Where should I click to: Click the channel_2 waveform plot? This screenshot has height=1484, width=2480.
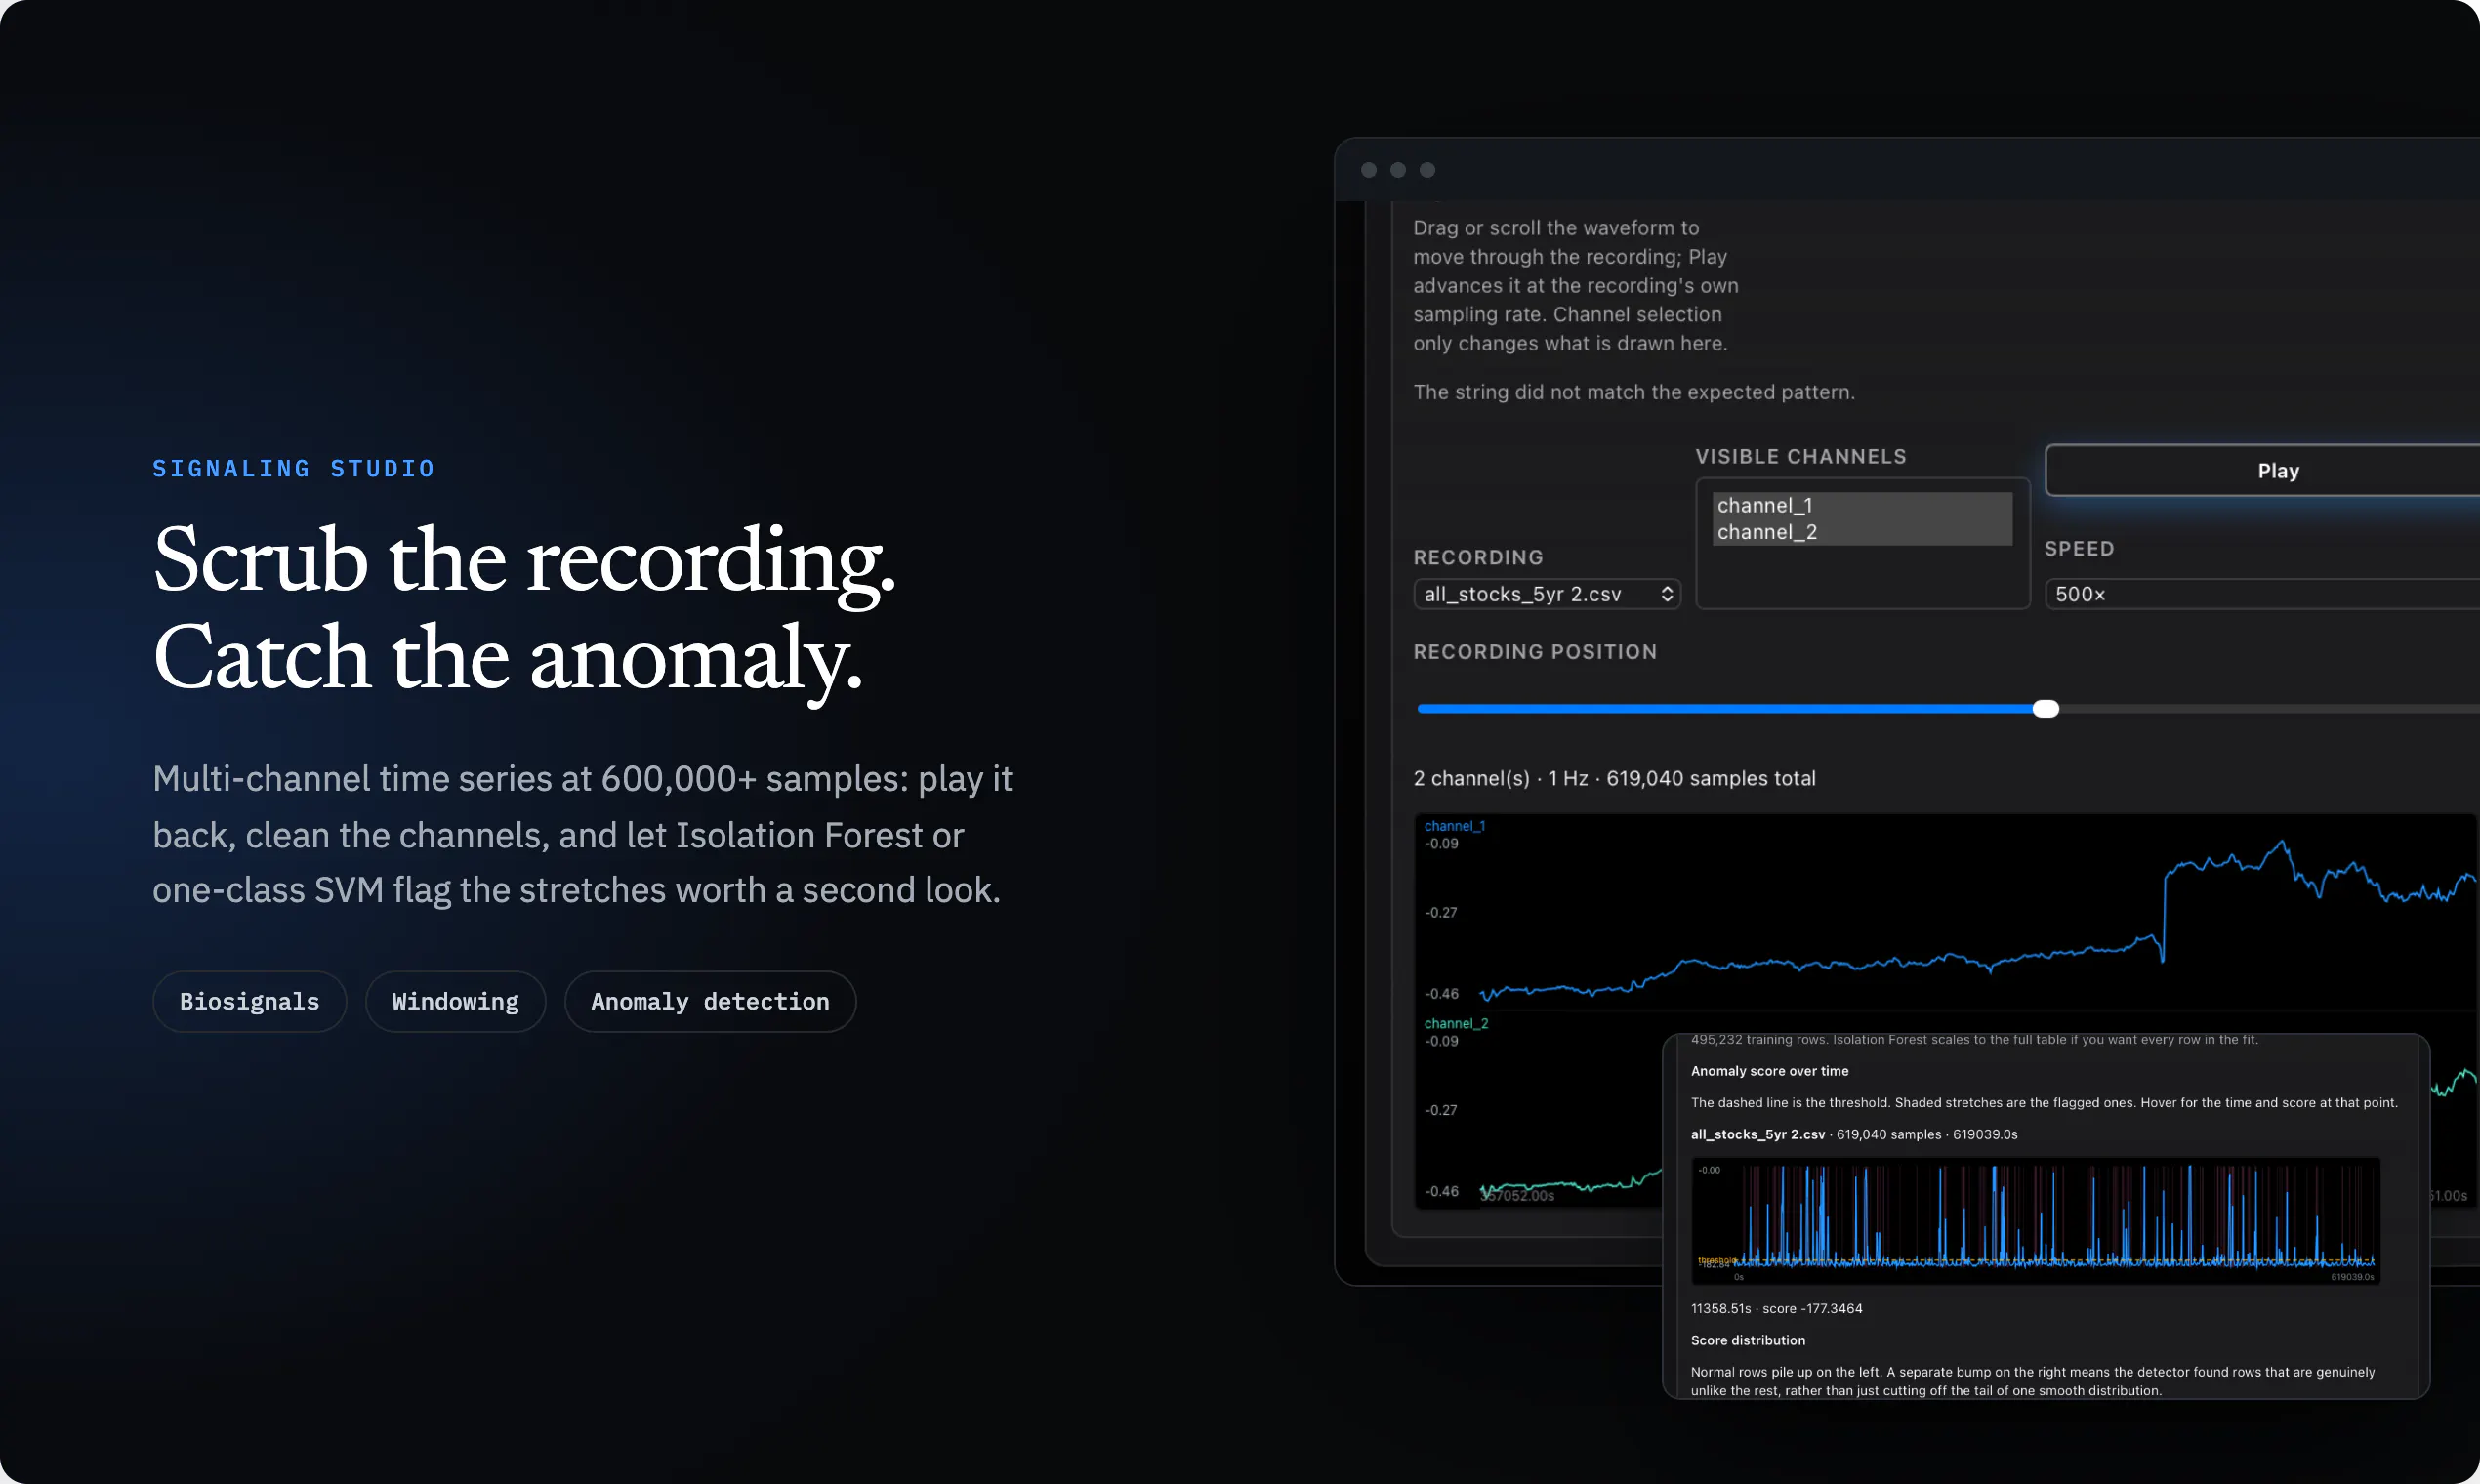point(1540,1110)
